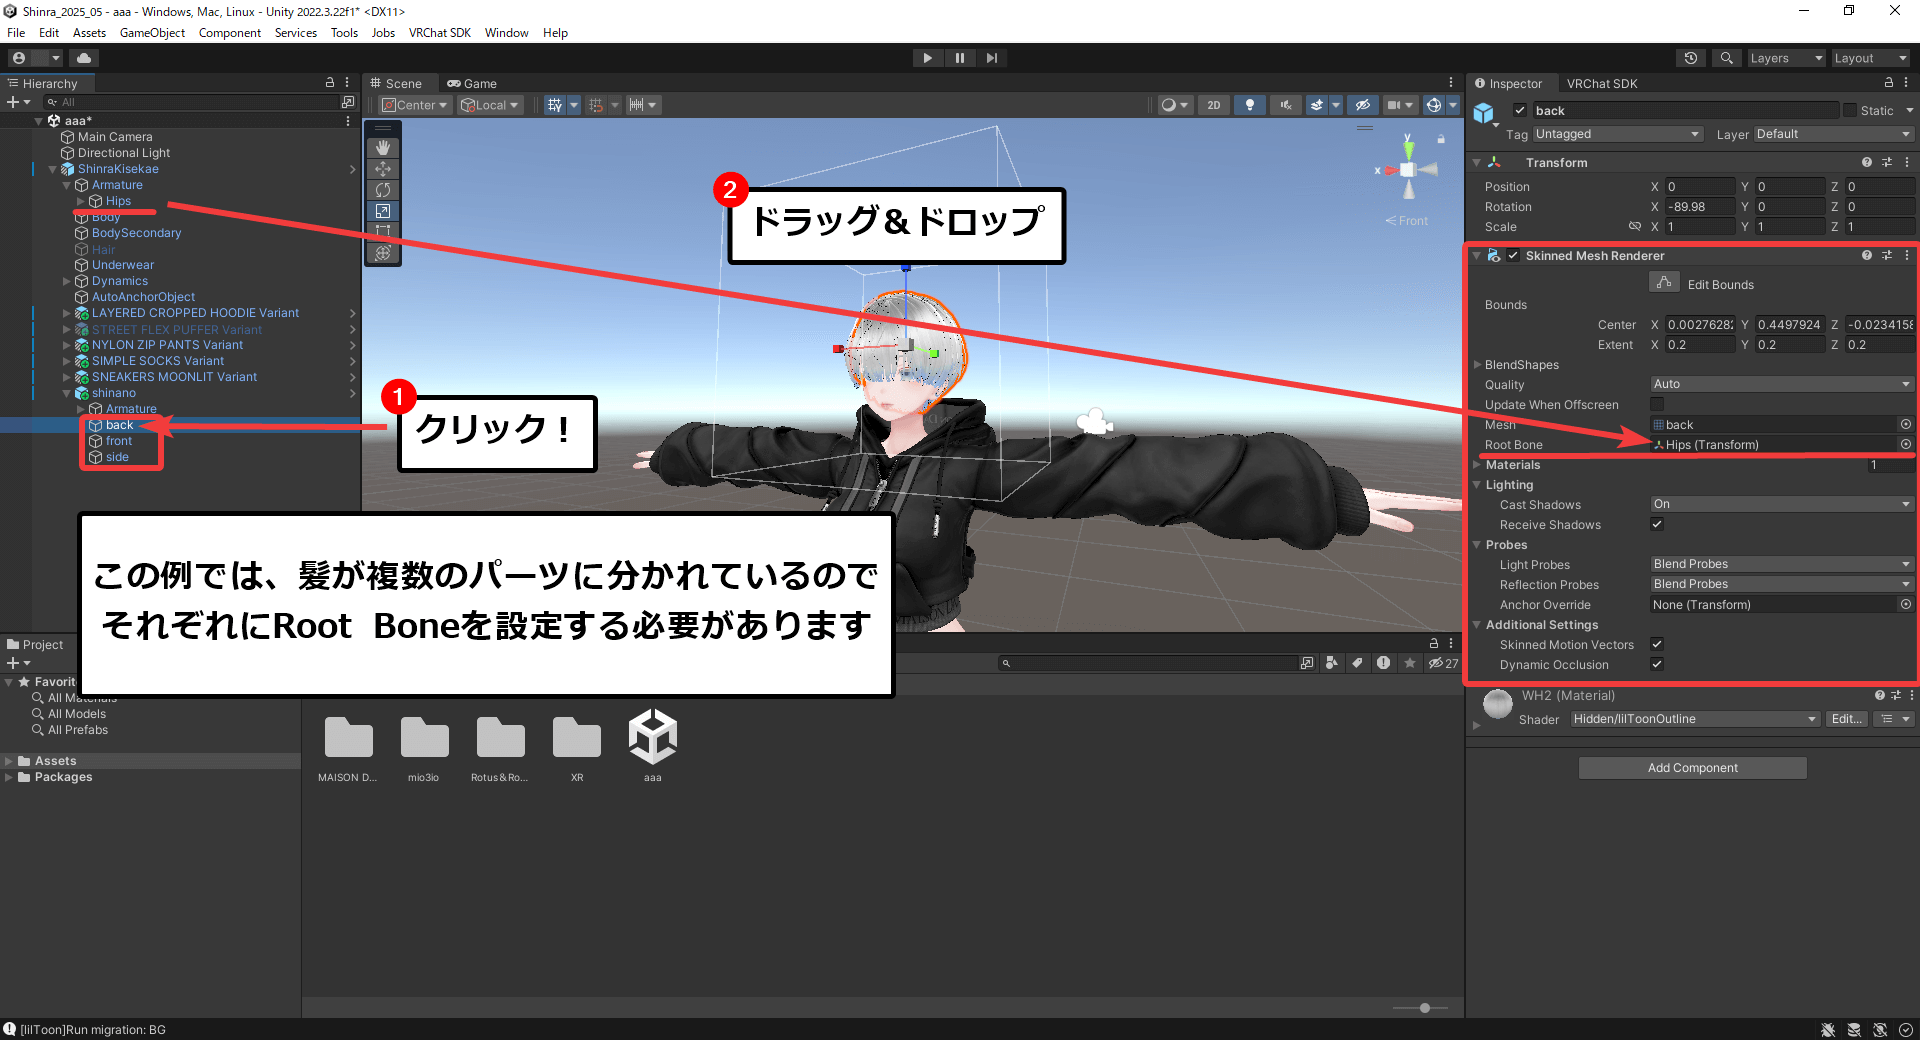Screen dimensions: 1920x1040
Task: Toggle scene effects (skybox/fog) icon
Action: point(1318,105)
